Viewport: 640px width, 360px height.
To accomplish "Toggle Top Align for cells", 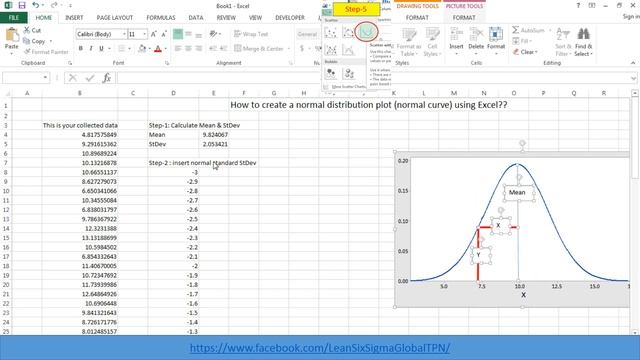I will click(x=178, y=34).
